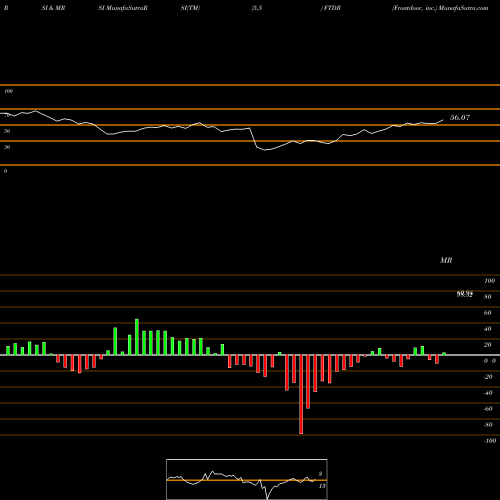
Task: Click the 'SI(TM)' header text
Action: coord(190,8)
